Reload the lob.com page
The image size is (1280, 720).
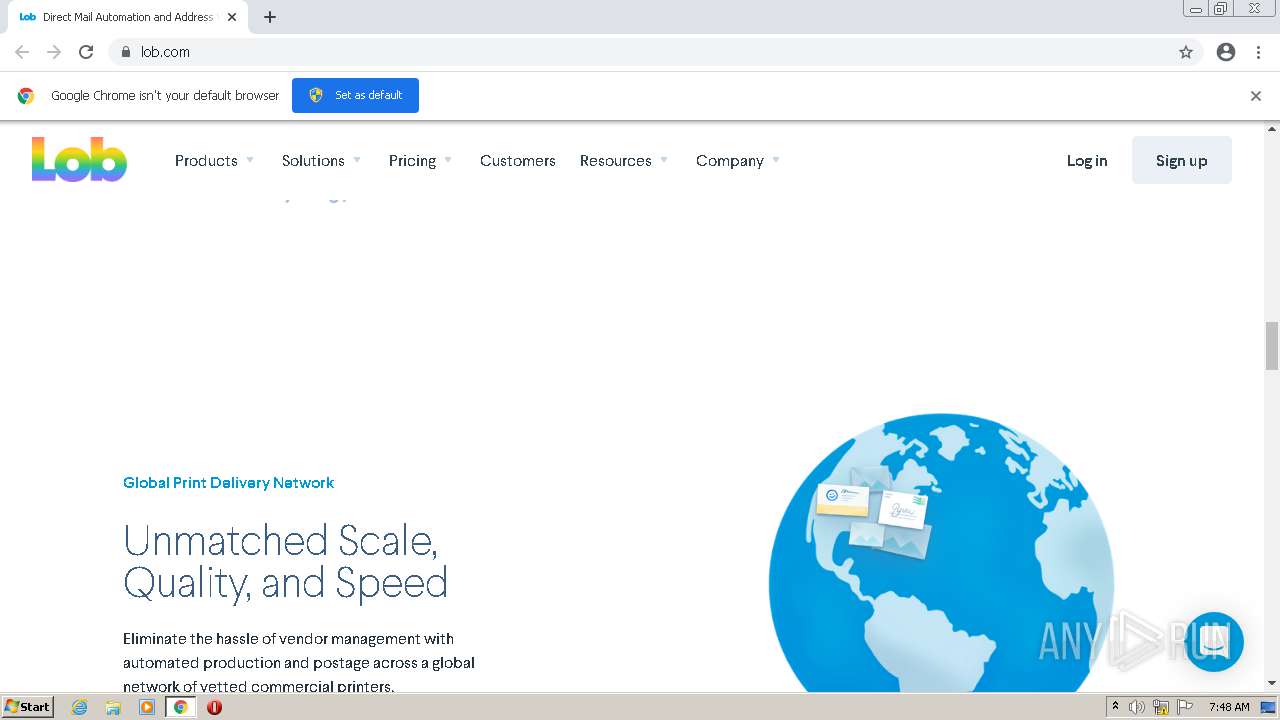pyautogui.click(x=86, y=52)
